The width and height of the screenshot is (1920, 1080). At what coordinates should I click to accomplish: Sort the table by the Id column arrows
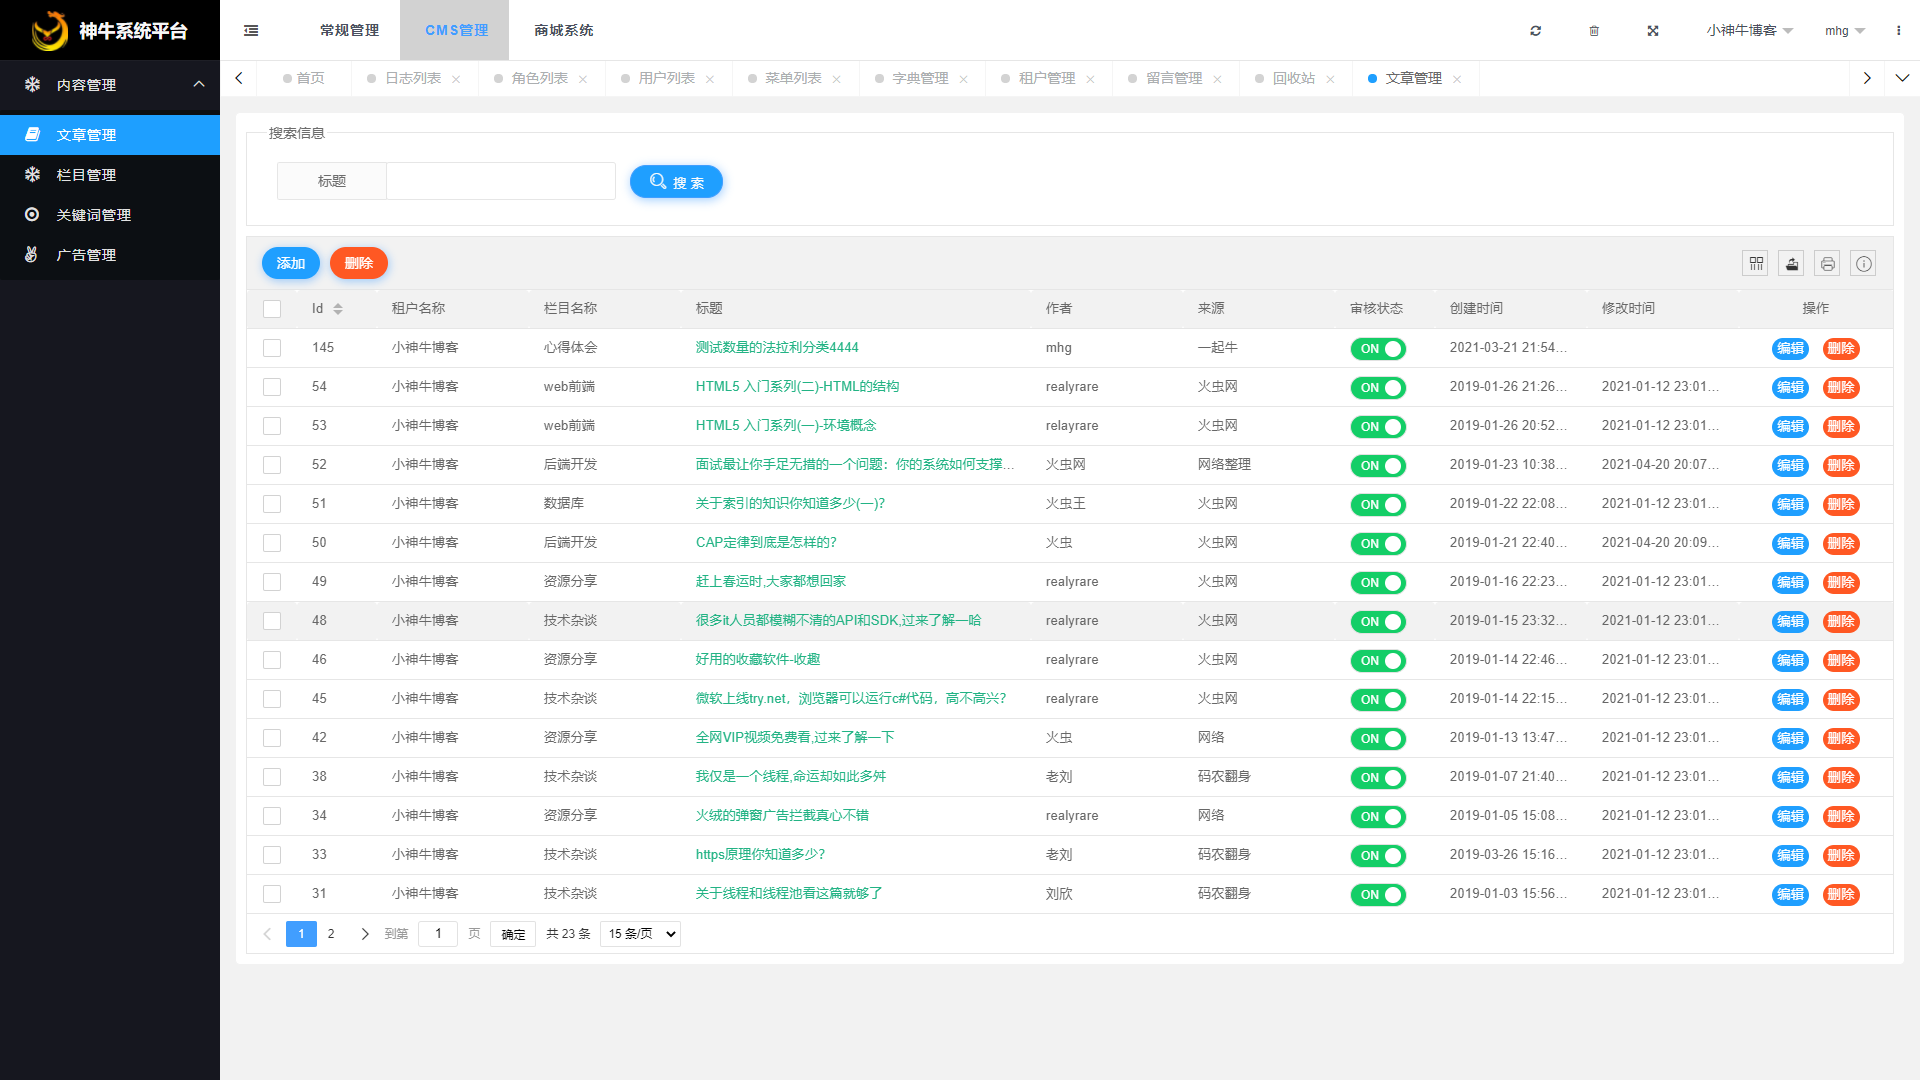[x=338, y=309]
